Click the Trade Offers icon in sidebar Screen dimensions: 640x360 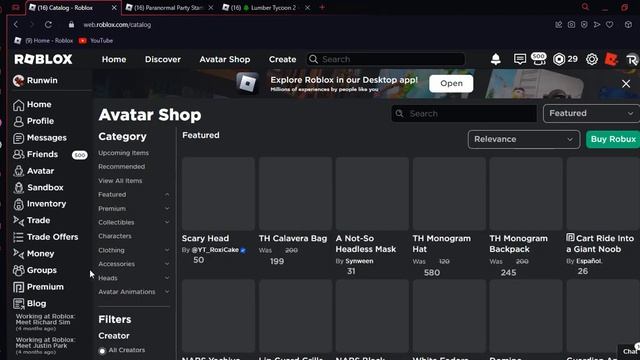(18, 237)
